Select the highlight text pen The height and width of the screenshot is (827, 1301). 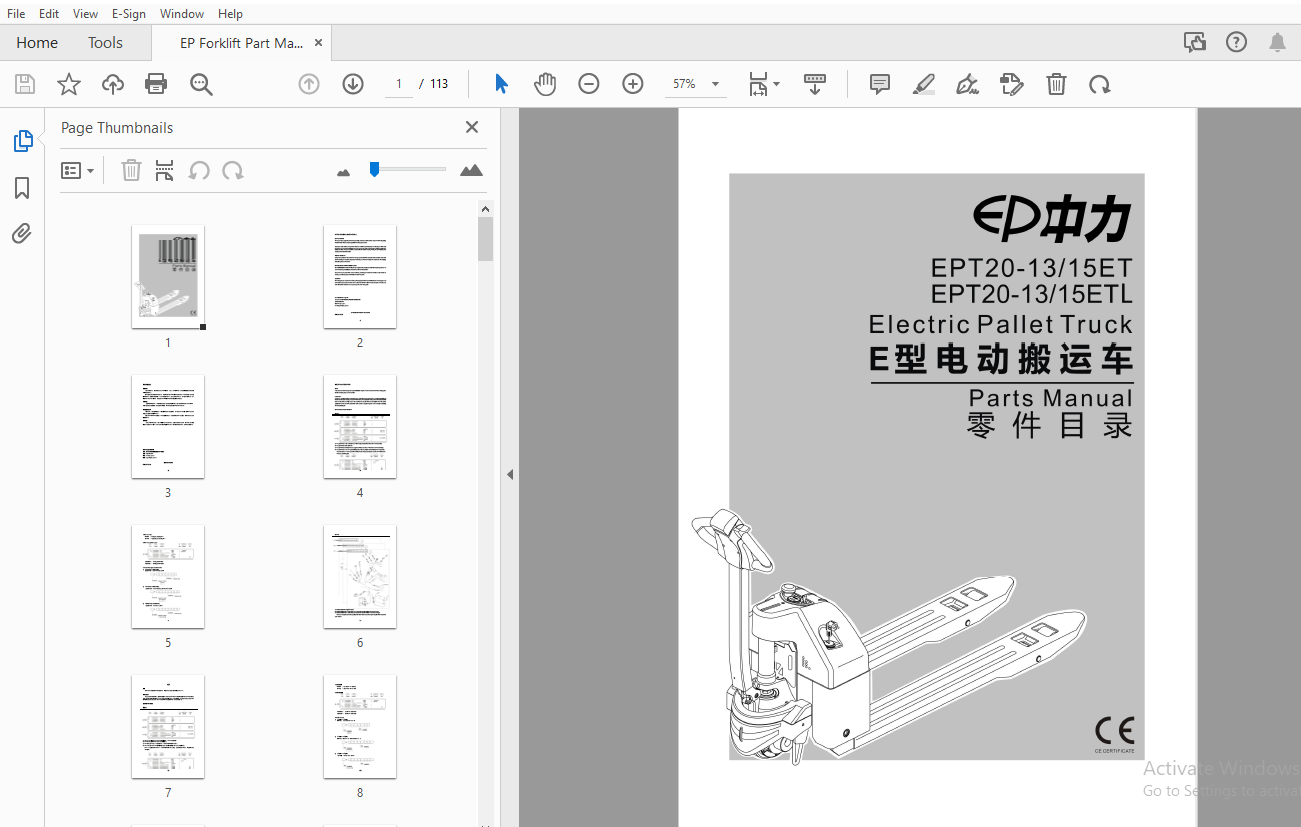click(x=924, y=84)
